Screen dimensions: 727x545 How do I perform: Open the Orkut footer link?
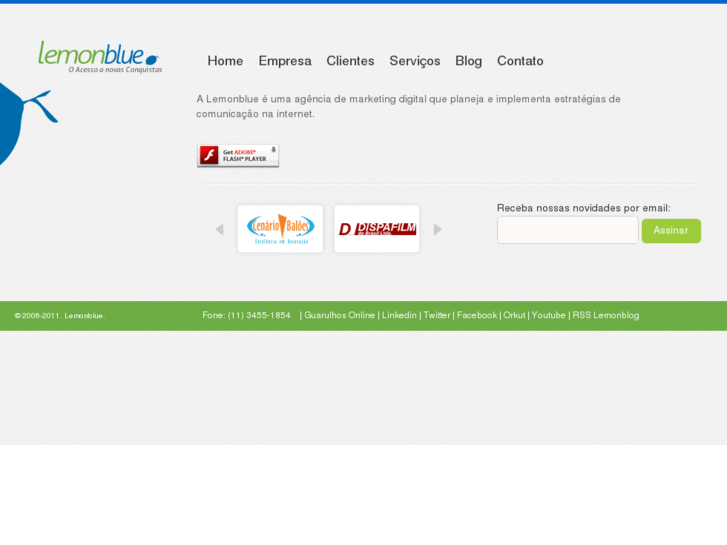point(514,315)
